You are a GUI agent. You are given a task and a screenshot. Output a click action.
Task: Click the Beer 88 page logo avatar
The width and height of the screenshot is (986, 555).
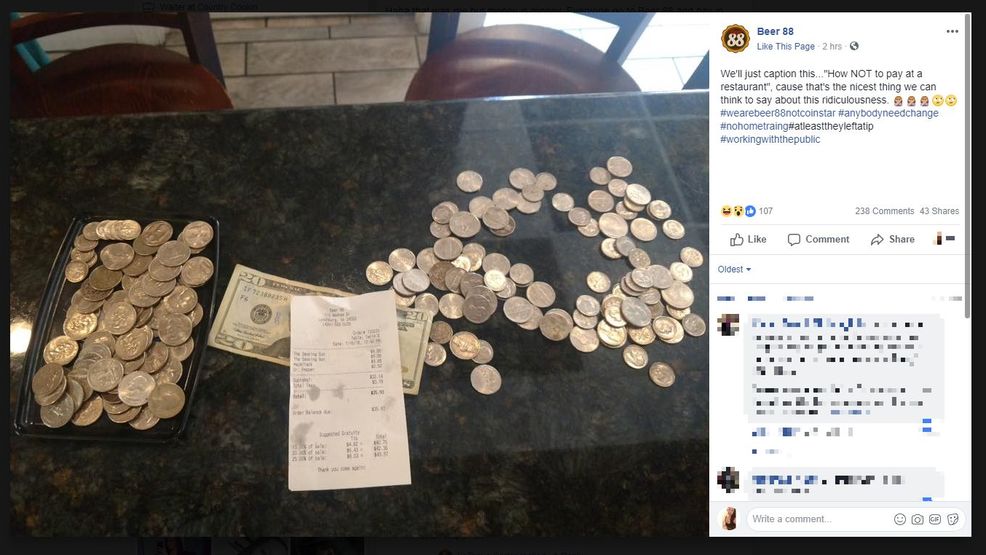[735, 39]
